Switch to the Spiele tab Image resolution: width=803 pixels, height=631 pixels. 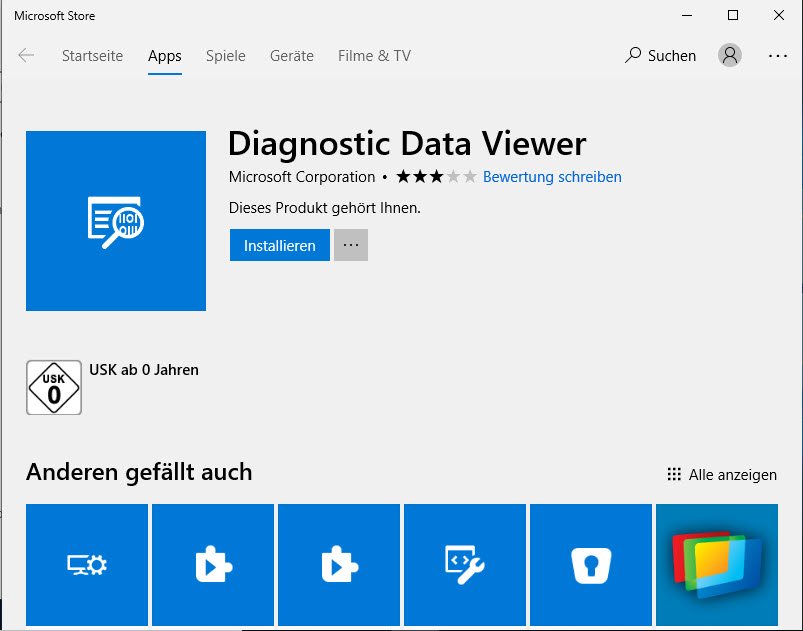click(225, 55)
